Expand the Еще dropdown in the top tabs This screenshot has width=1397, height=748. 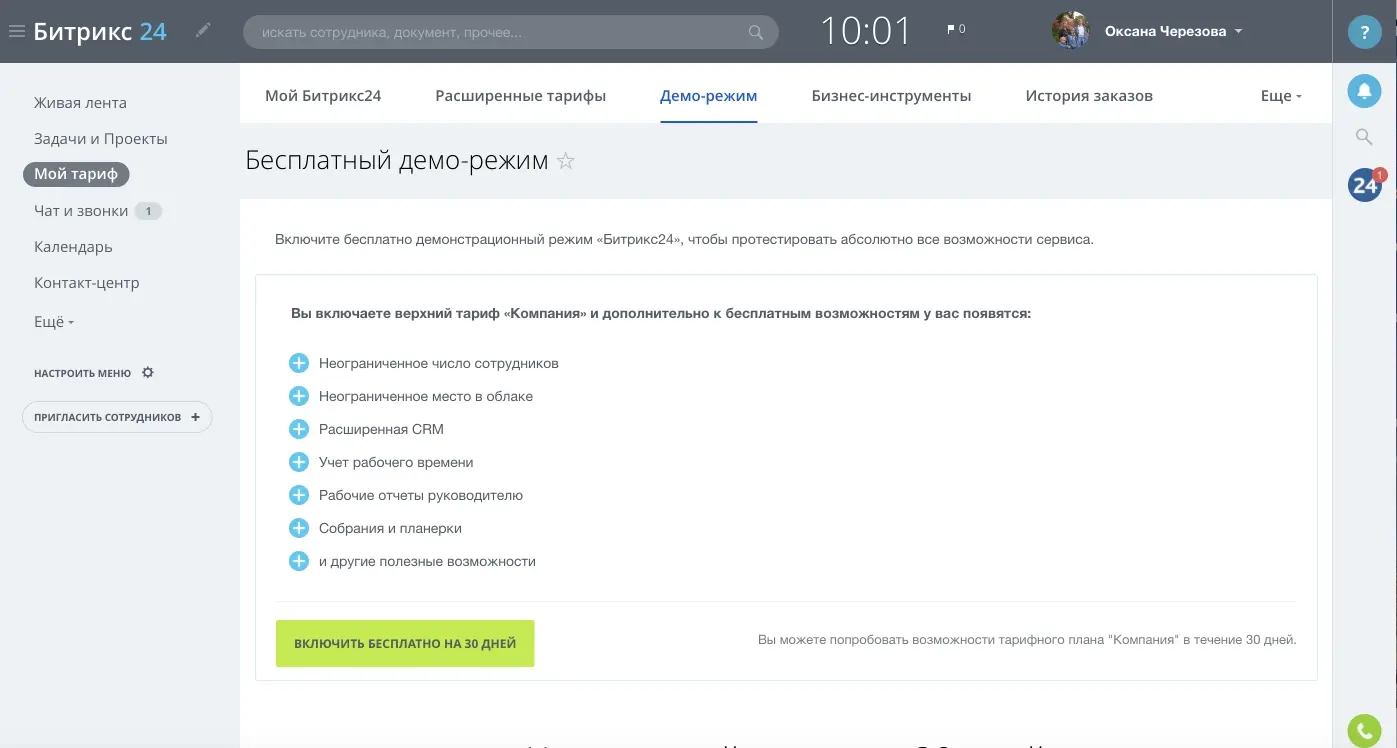pos(1281,96)
